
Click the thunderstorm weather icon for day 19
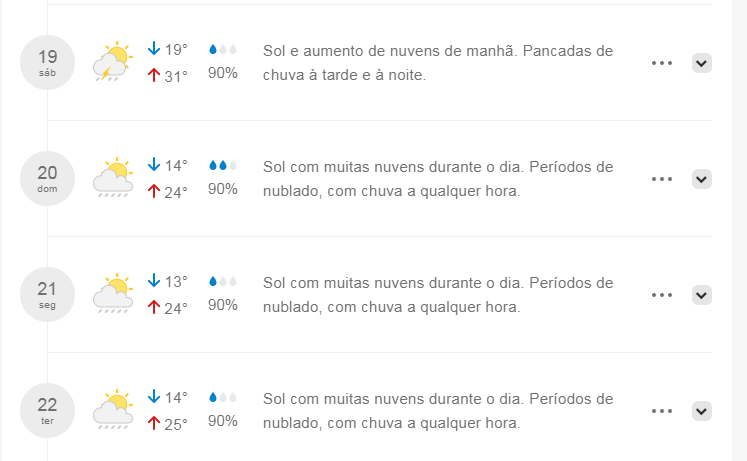click(113, 61)
